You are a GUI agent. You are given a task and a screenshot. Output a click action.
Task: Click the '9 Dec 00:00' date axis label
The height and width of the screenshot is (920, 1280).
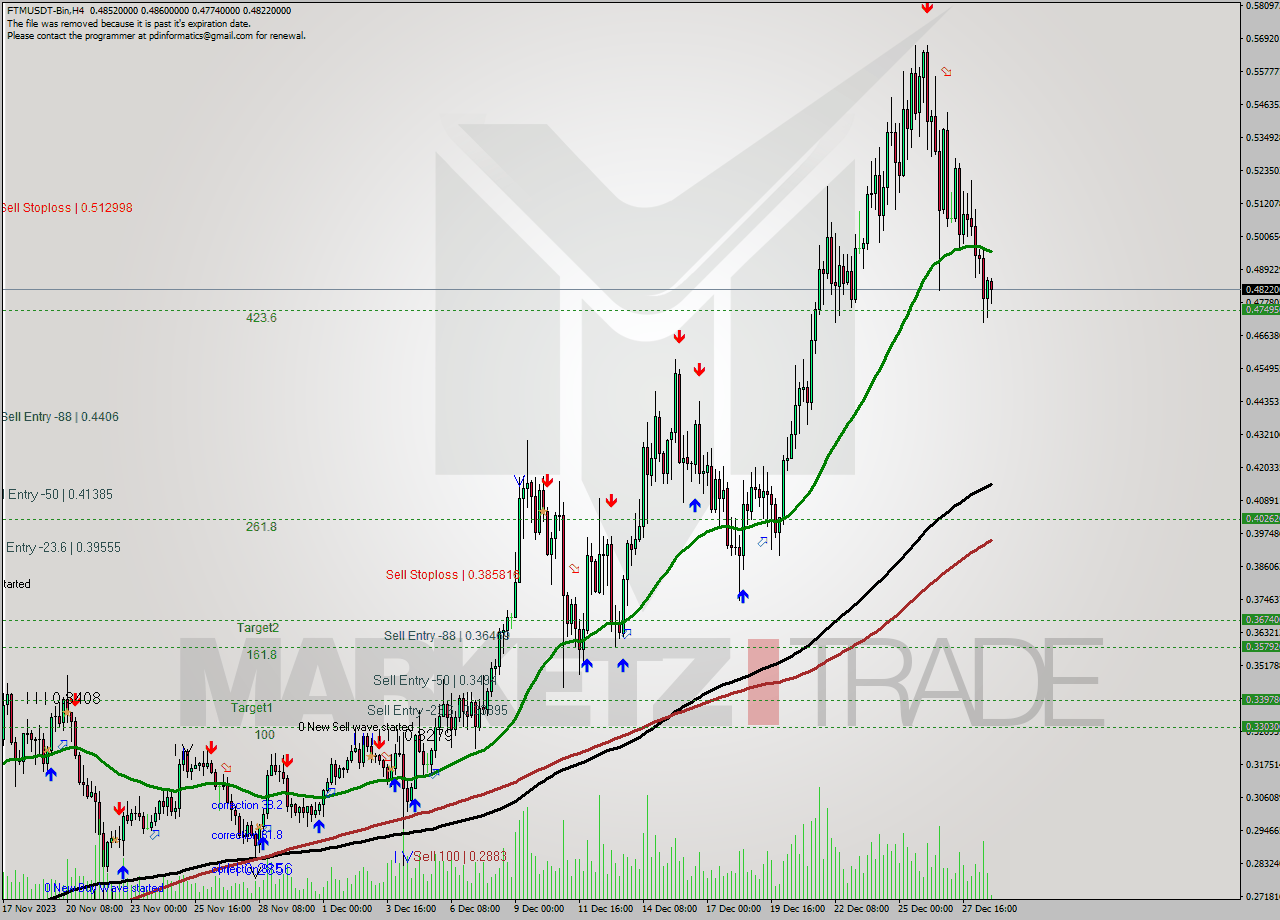click(x=539, y=909)
